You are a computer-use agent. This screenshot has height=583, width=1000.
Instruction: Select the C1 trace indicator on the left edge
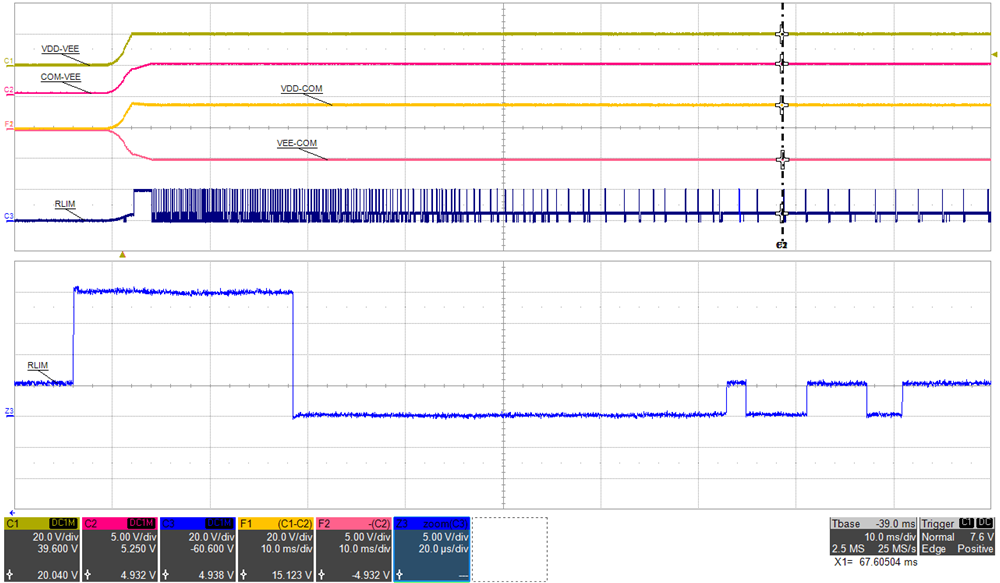(7, 60)
